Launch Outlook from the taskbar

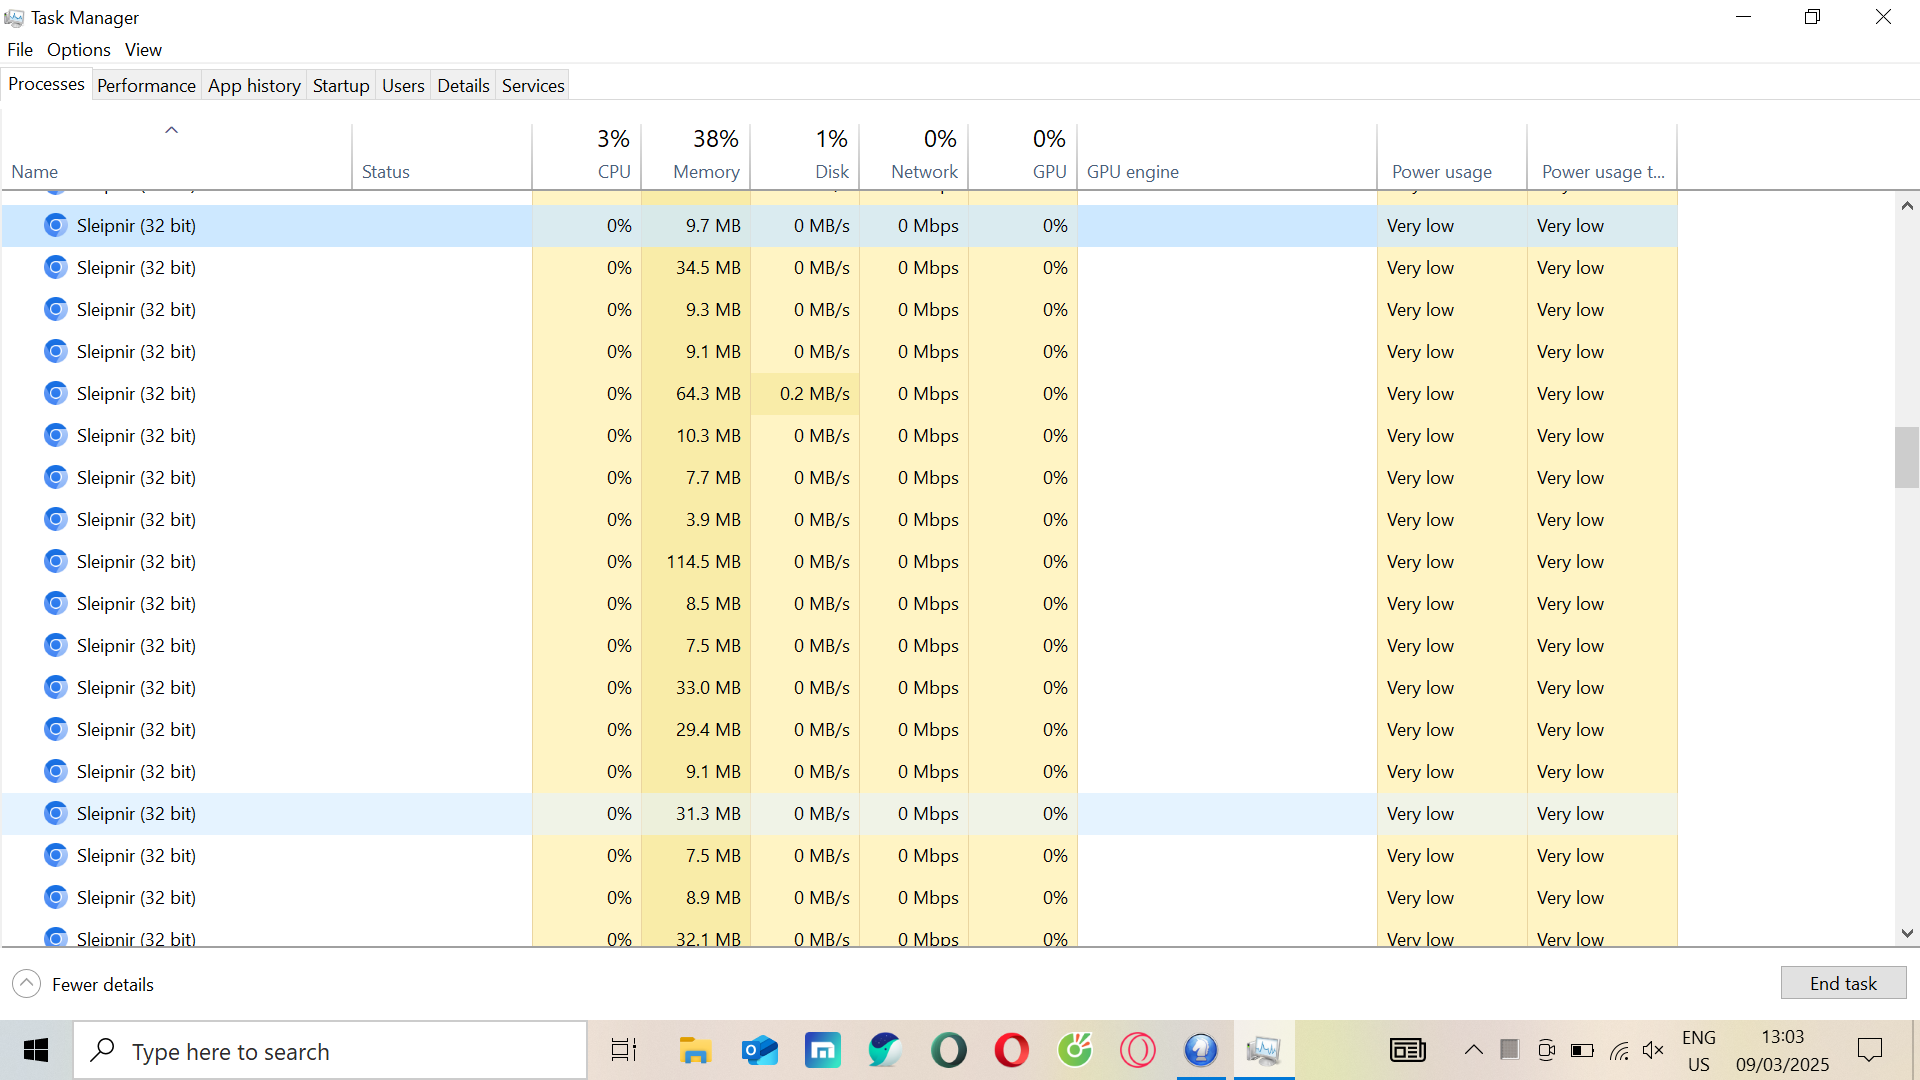(759, 1051)
